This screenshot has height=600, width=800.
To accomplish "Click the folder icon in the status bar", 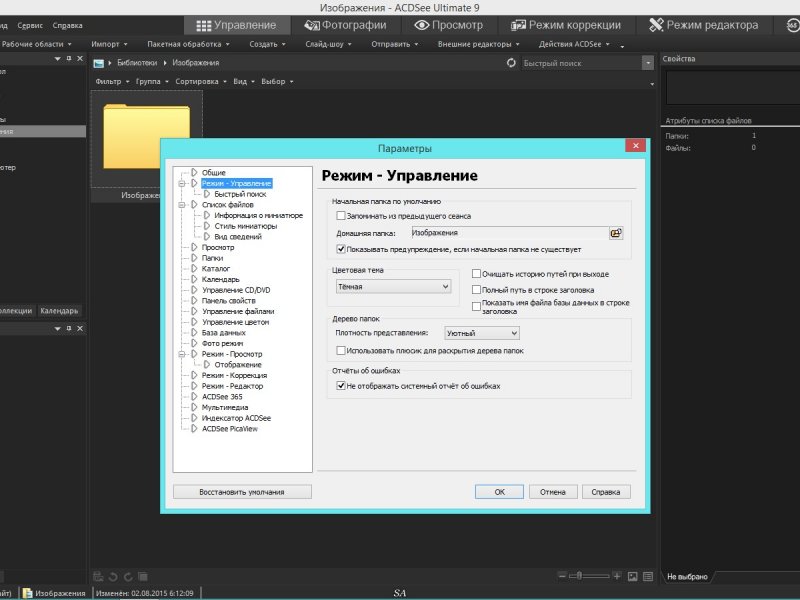I will coord(27,593).
